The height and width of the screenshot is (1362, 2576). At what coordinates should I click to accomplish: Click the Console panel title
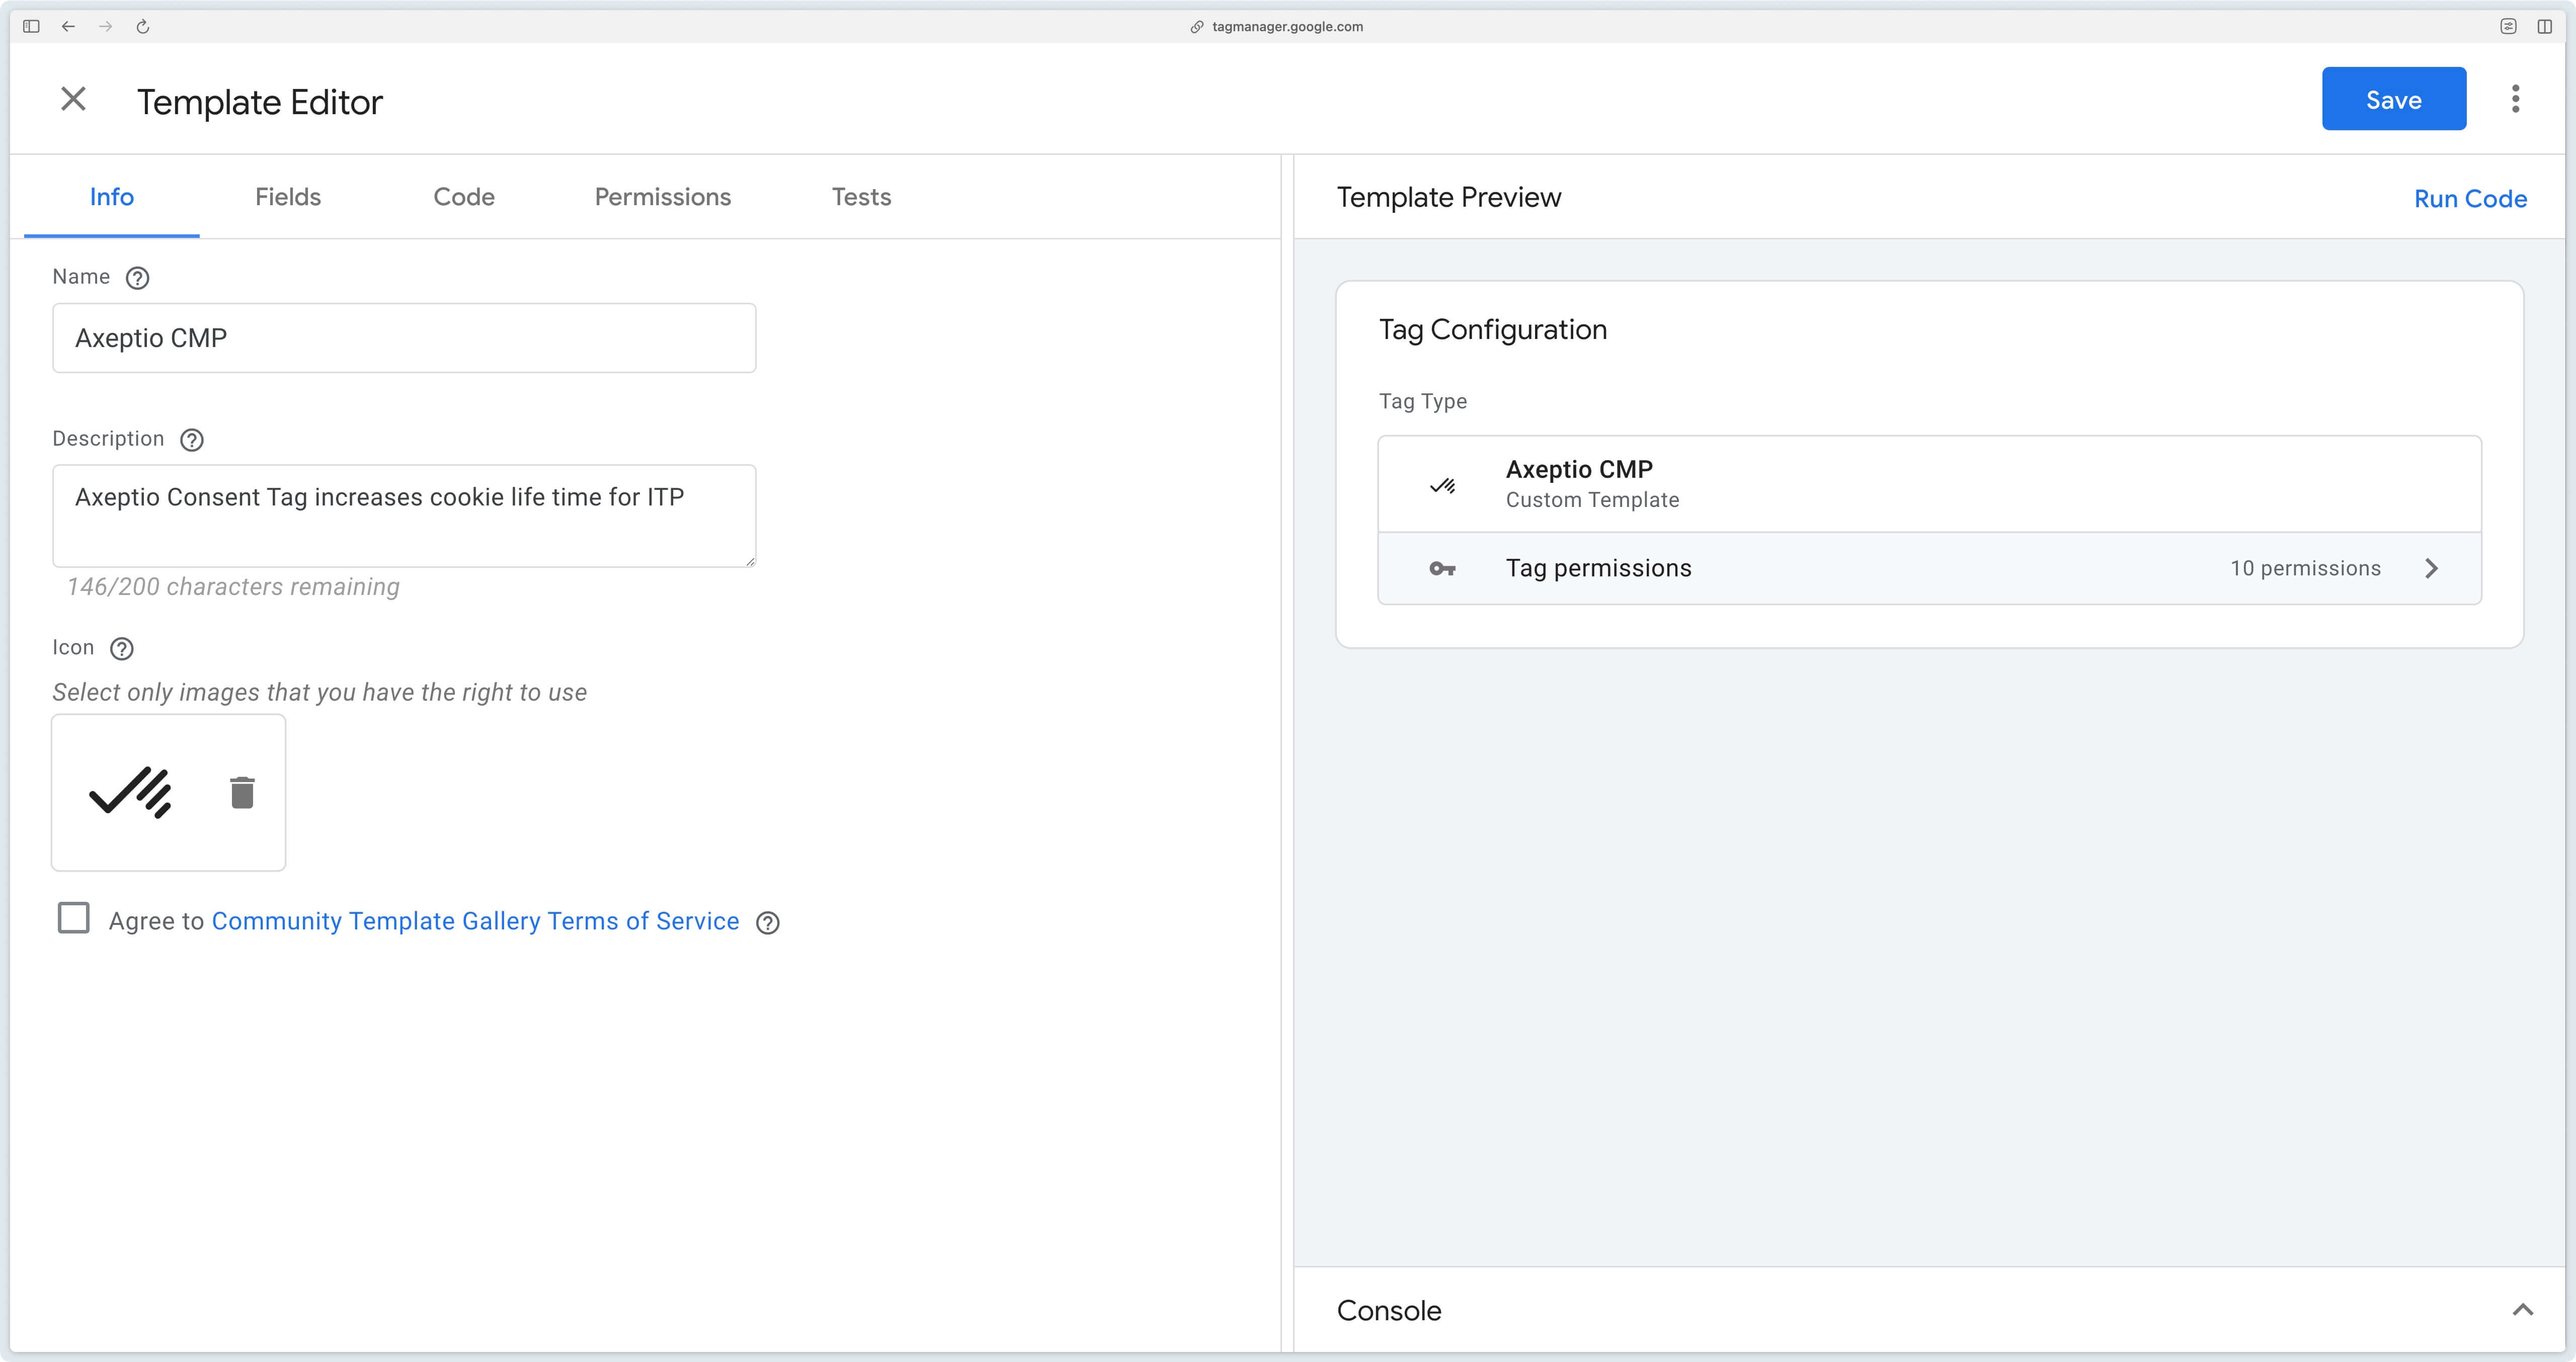[x=1389, y=1311]
